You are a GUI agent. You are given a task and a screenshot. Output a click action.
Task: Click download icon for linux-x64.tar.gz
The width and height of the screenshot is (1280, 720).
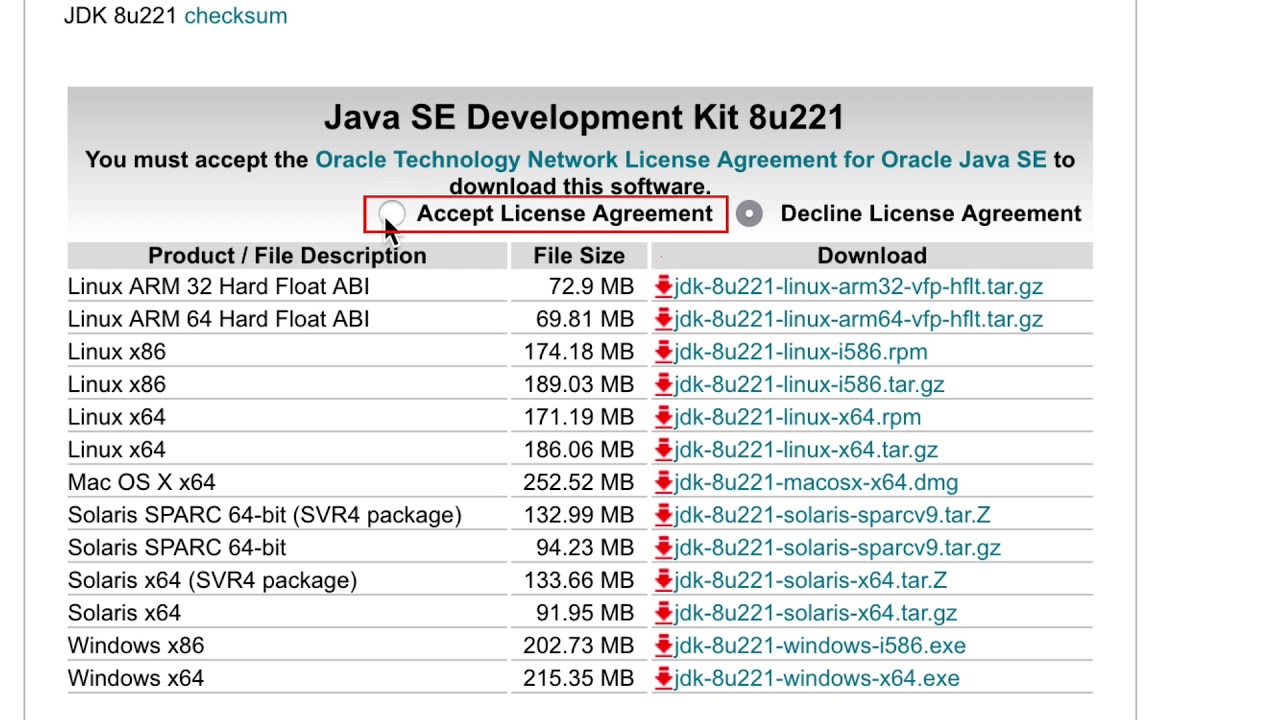pos(663,450)
